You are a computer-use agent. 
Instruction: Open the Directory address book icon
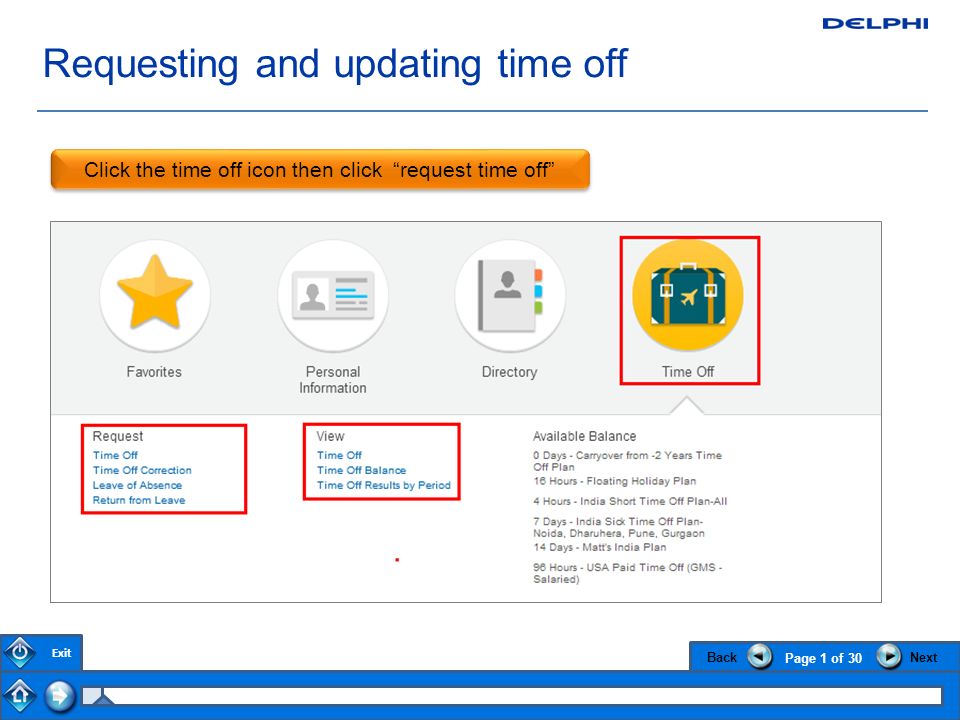[509, 296]
